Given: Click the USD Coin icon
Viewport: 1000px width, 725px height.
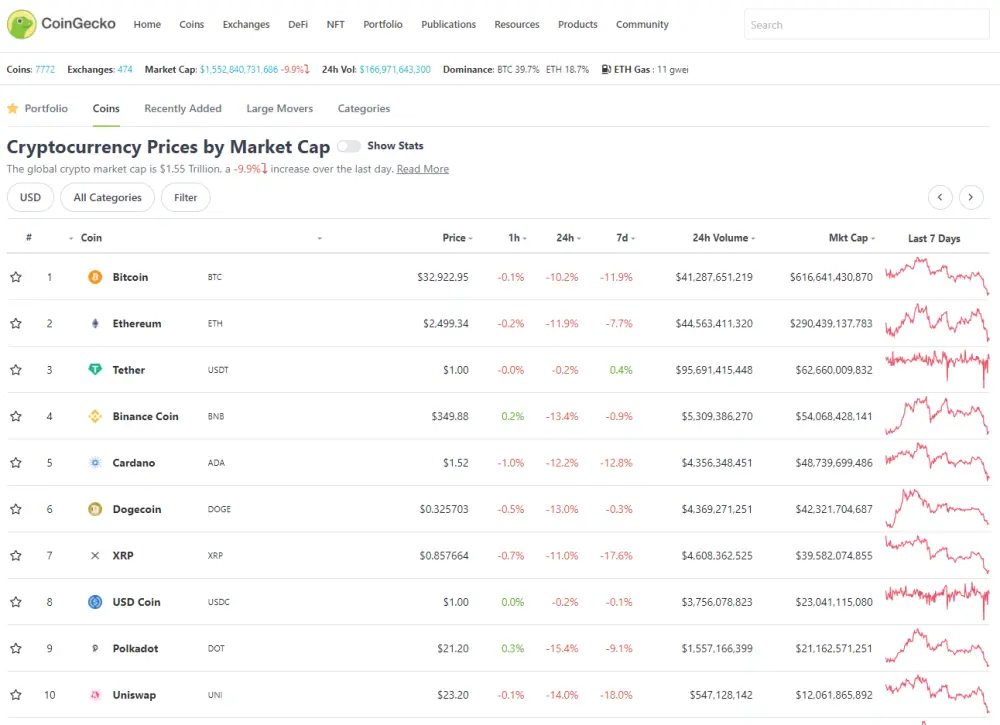Looking at the screenshot, I should (95, 602).
